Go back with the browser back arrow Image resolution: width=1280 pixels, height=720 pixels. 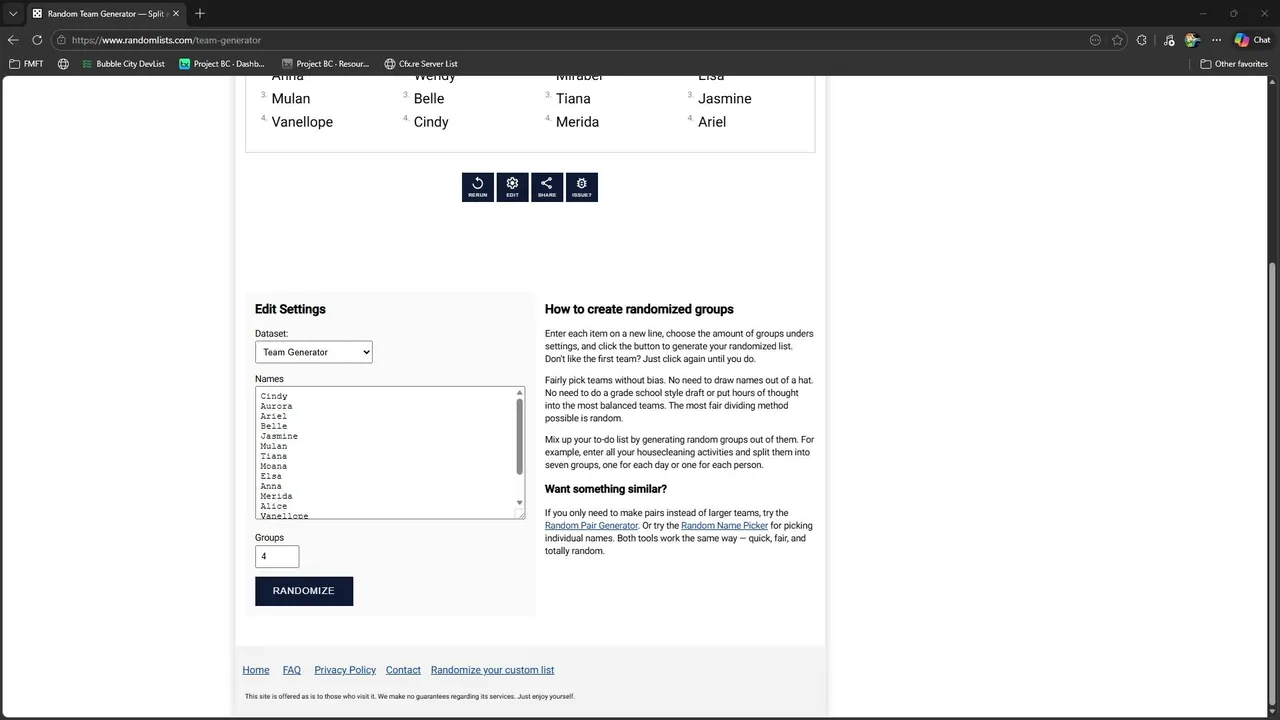pyautogui.click(x=13, y=40)
